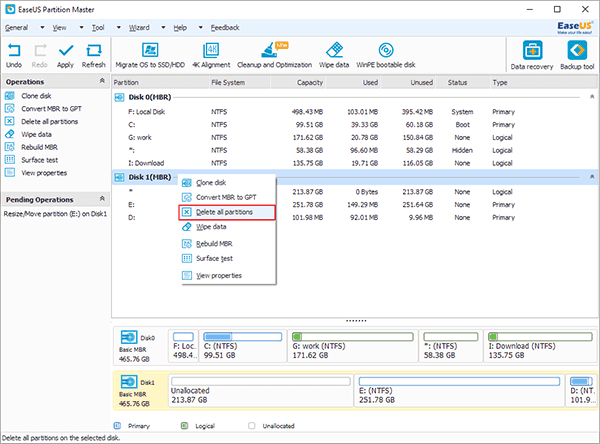600x444 pixels.
Task: Choose Clone disk from the context menu
Action: [227, 183]
